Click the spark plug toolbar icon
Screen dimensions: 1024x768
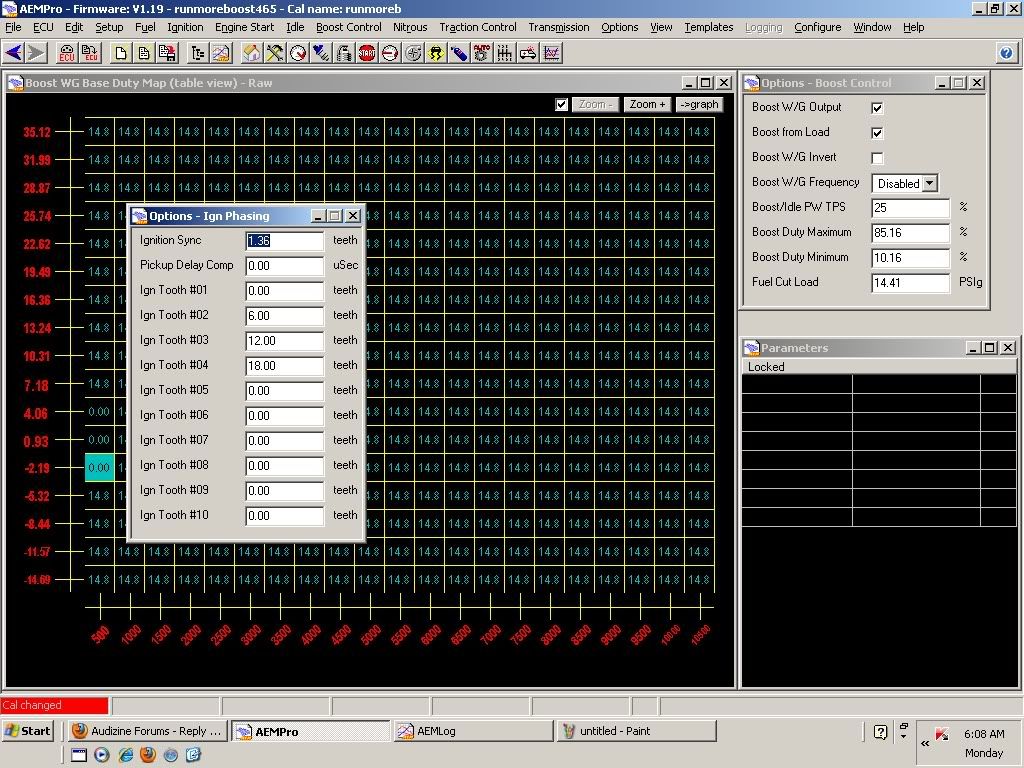pos(321,53)
